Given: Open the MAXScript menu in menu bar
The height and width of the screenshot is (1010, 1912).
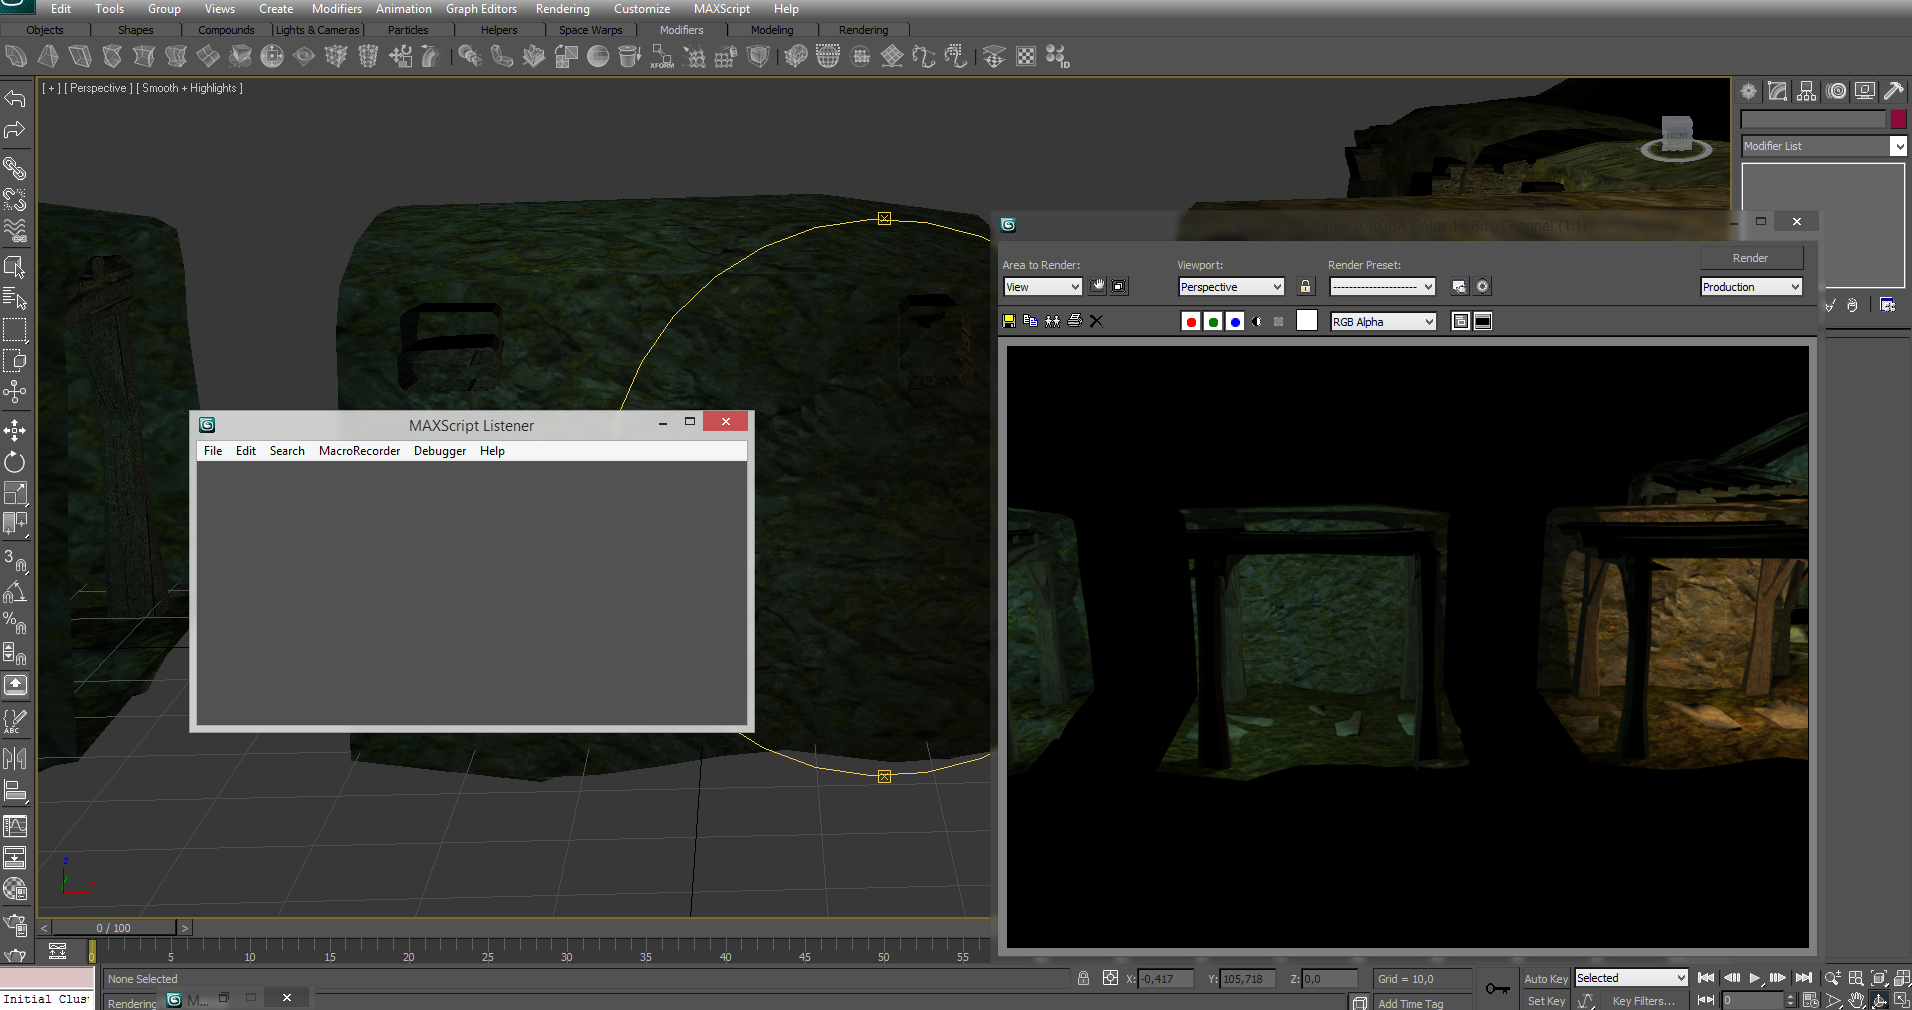Looking at the screenshot, I should (721, 9).
